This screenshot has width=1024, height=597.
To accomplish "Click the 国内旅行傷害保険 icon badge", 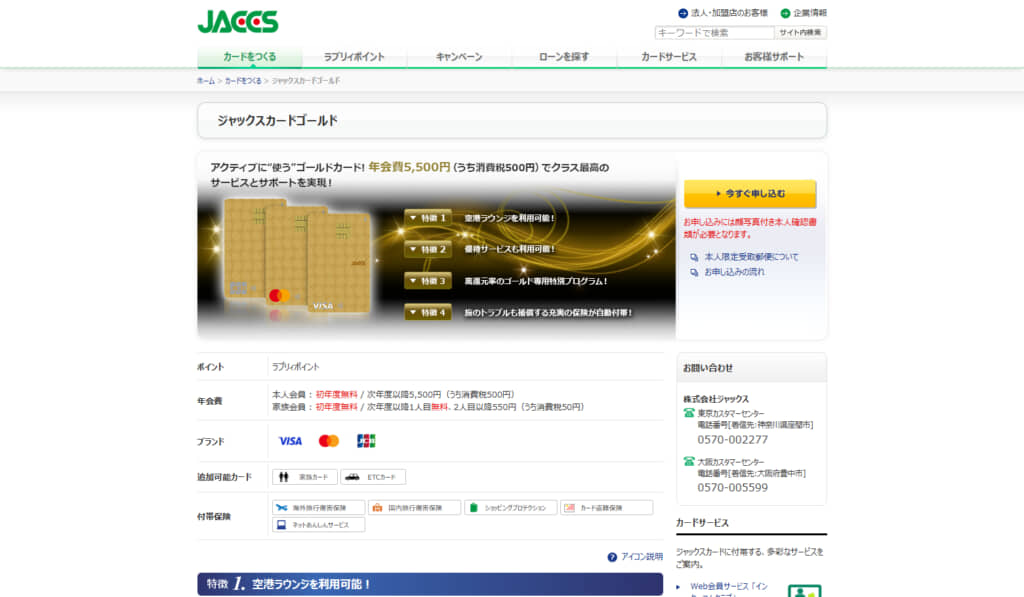I will coord(415,508).
